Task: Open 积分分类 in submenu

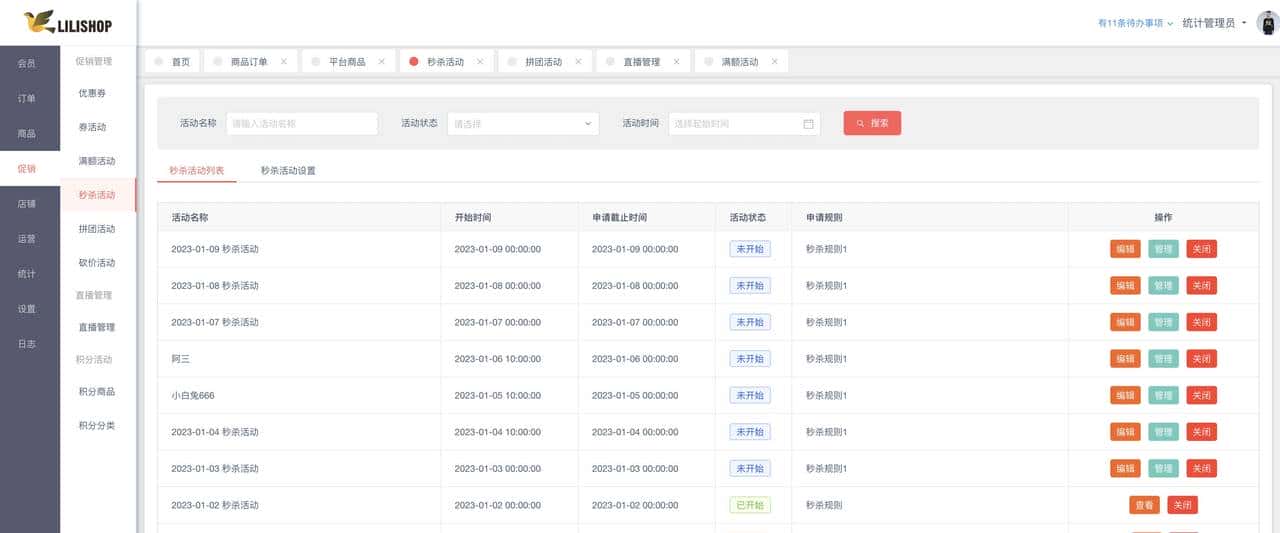Action: pos(98,425)
